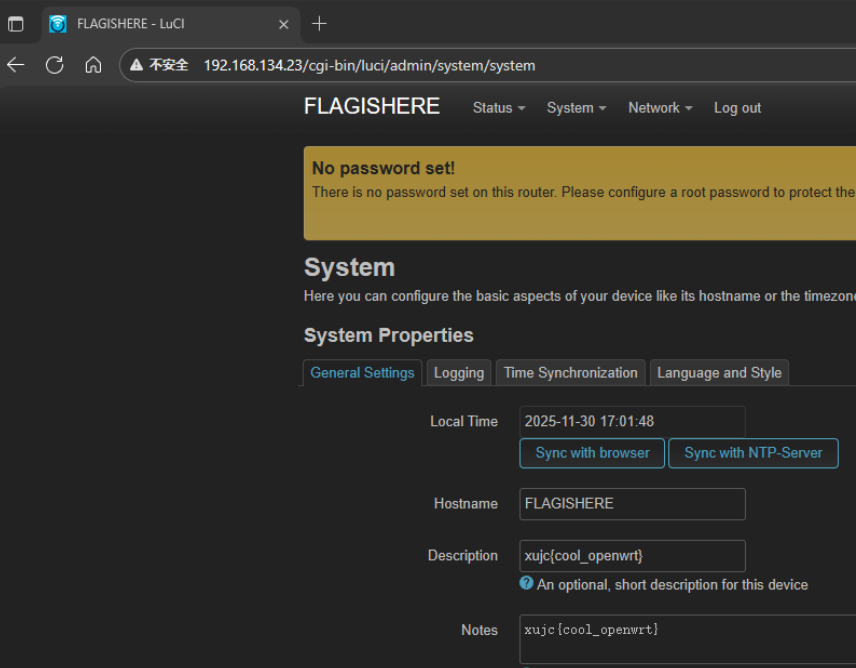Open the System dropdown menu
This screenshot has width=856, height=668.
[x=576, y=108]
